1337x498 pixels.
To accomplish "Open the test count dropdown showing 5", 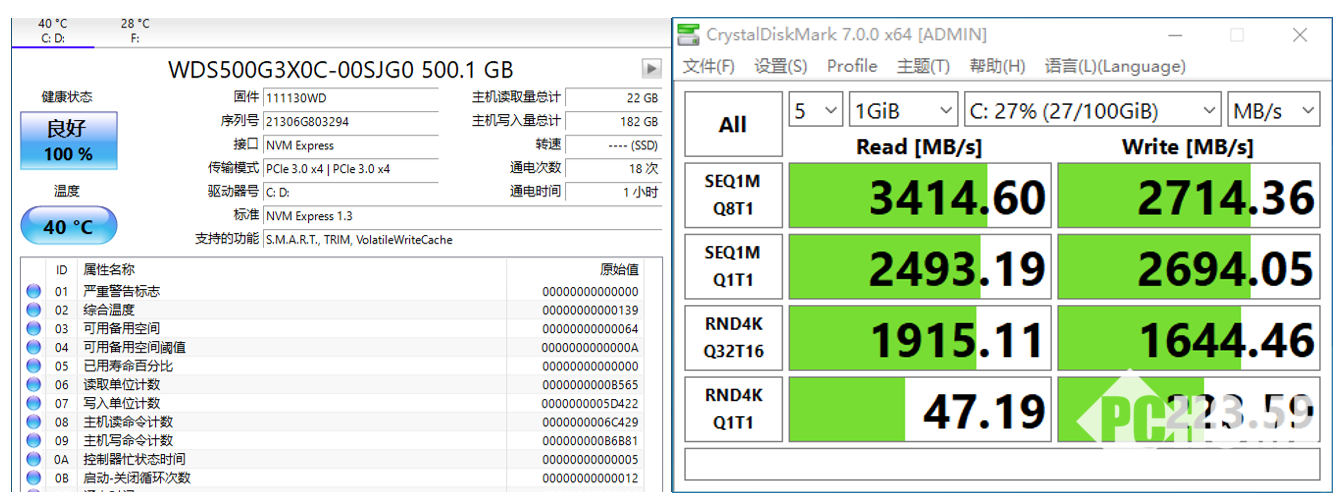I will [x=816, y=110].
